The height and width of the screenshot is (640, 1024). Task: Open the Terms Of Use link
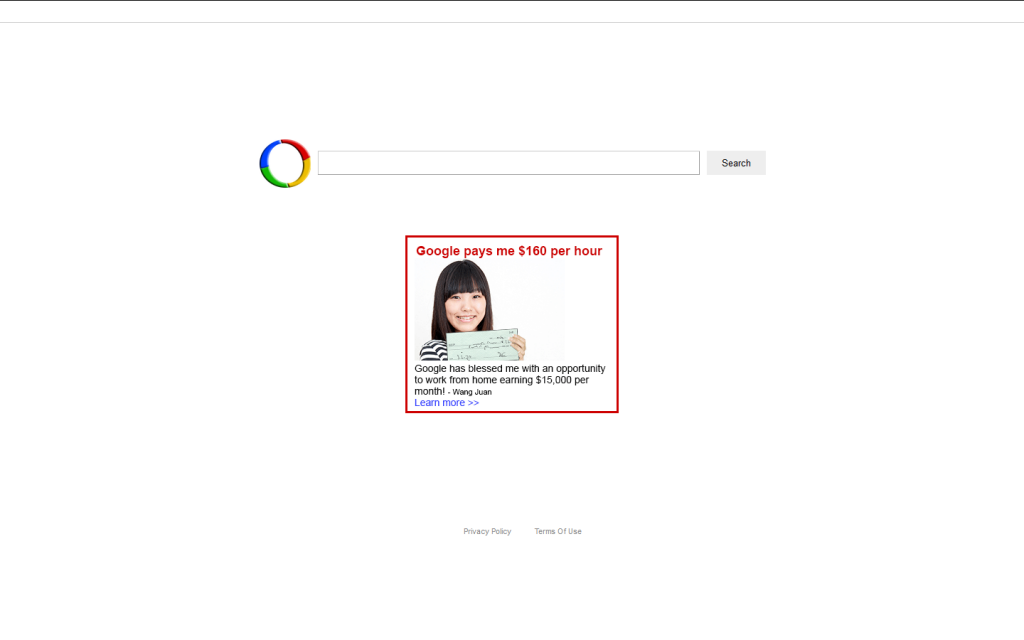pyautogui.click(x=558, y=532)
